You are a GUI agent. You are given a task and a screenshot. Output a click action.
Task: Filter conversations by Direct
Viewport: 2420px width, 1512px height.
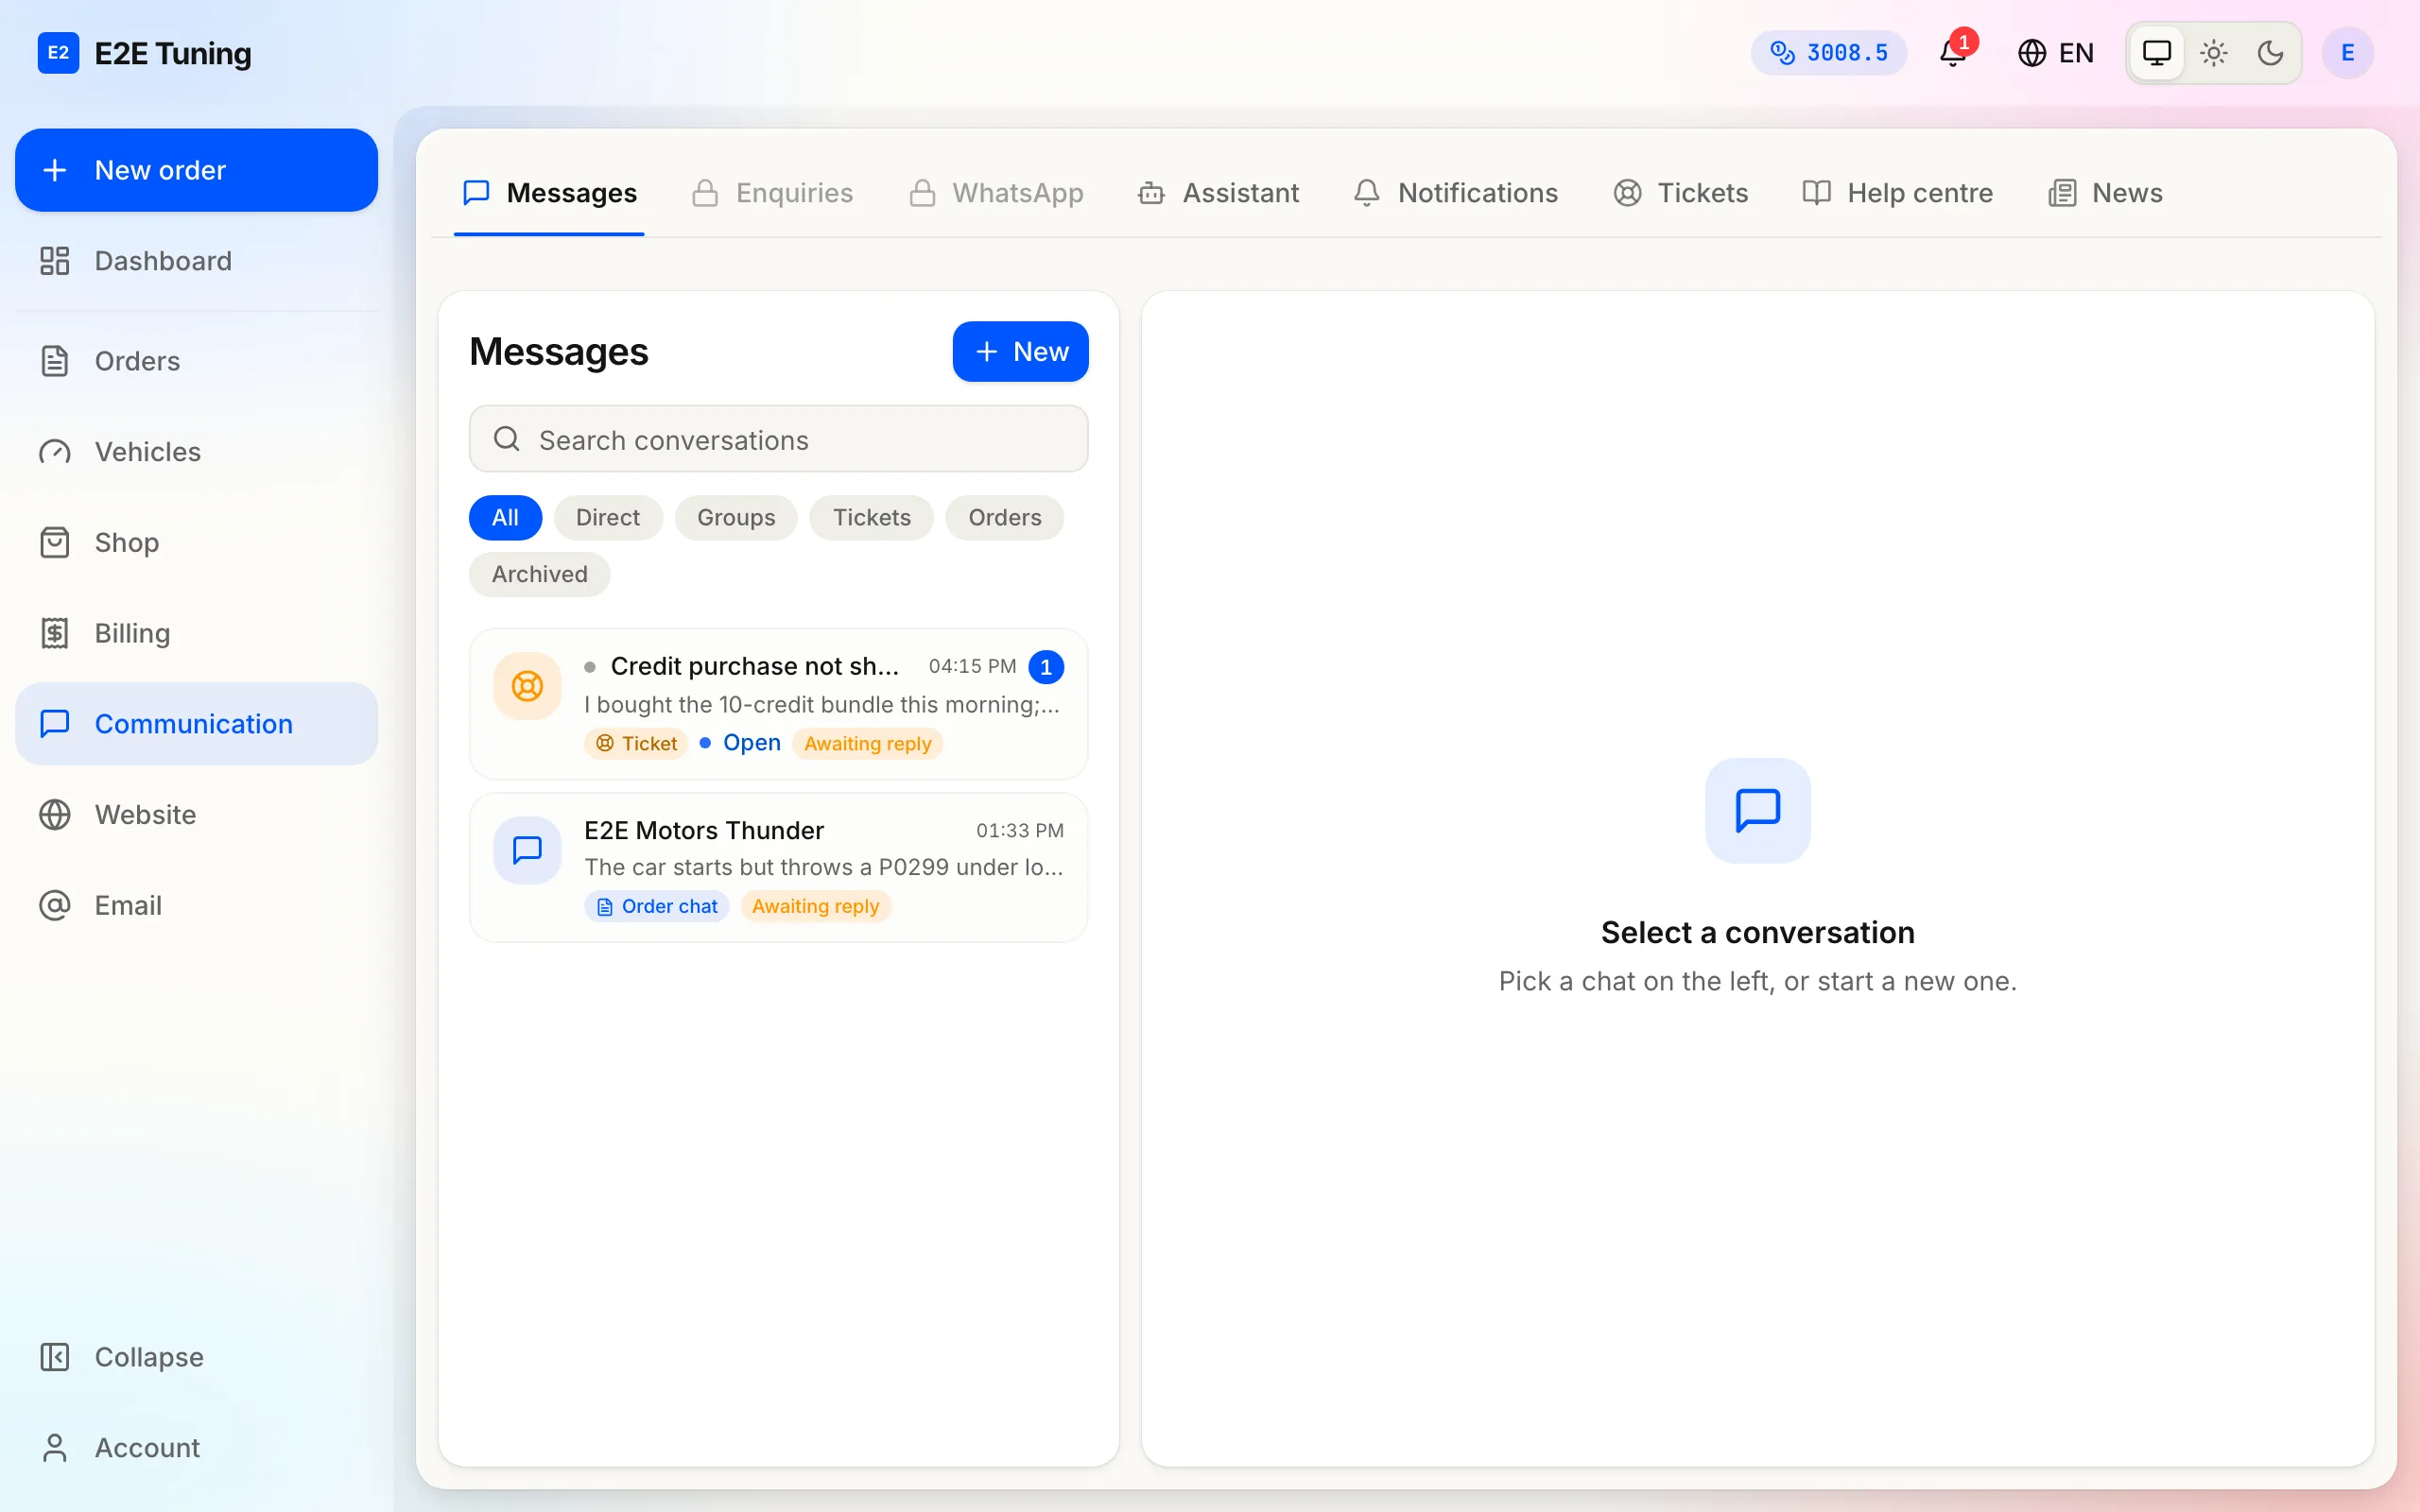607,518
